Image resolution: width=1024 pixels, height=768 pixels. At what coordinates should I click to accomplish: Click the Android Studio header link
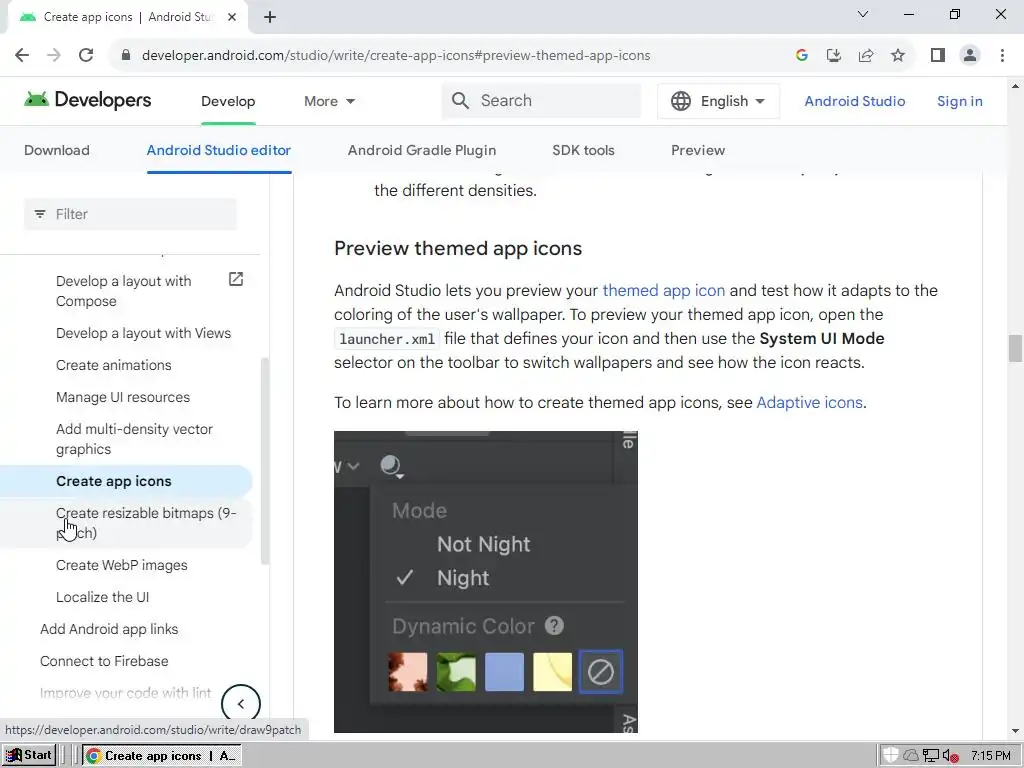[x=854, y=101]
